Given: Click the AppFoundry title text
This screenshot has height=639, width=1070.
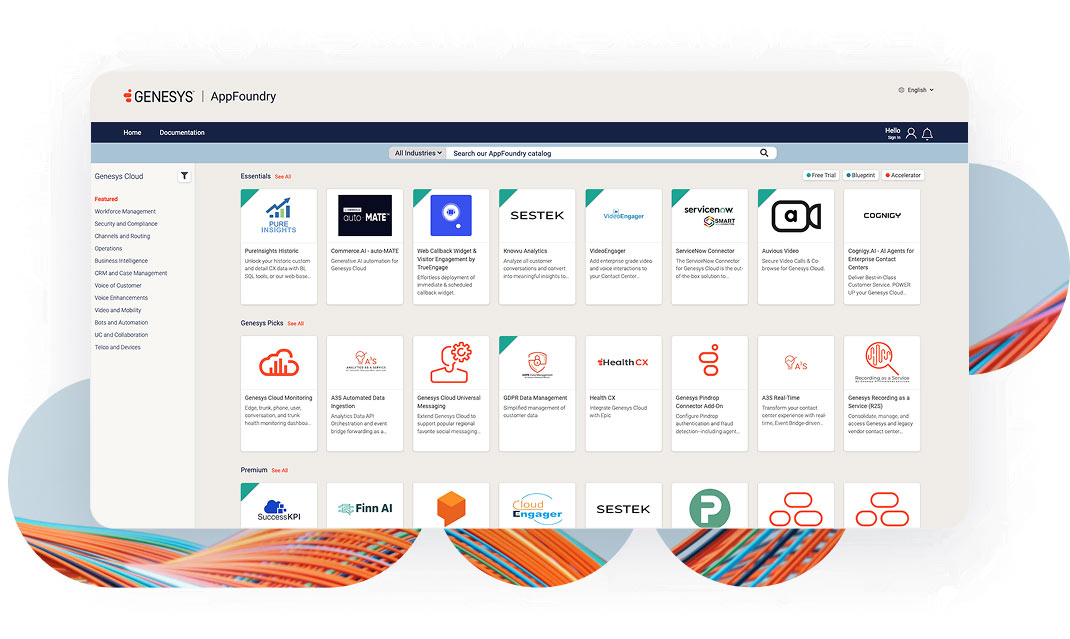Looking at the screenshot, I should (x=243, y=96).
